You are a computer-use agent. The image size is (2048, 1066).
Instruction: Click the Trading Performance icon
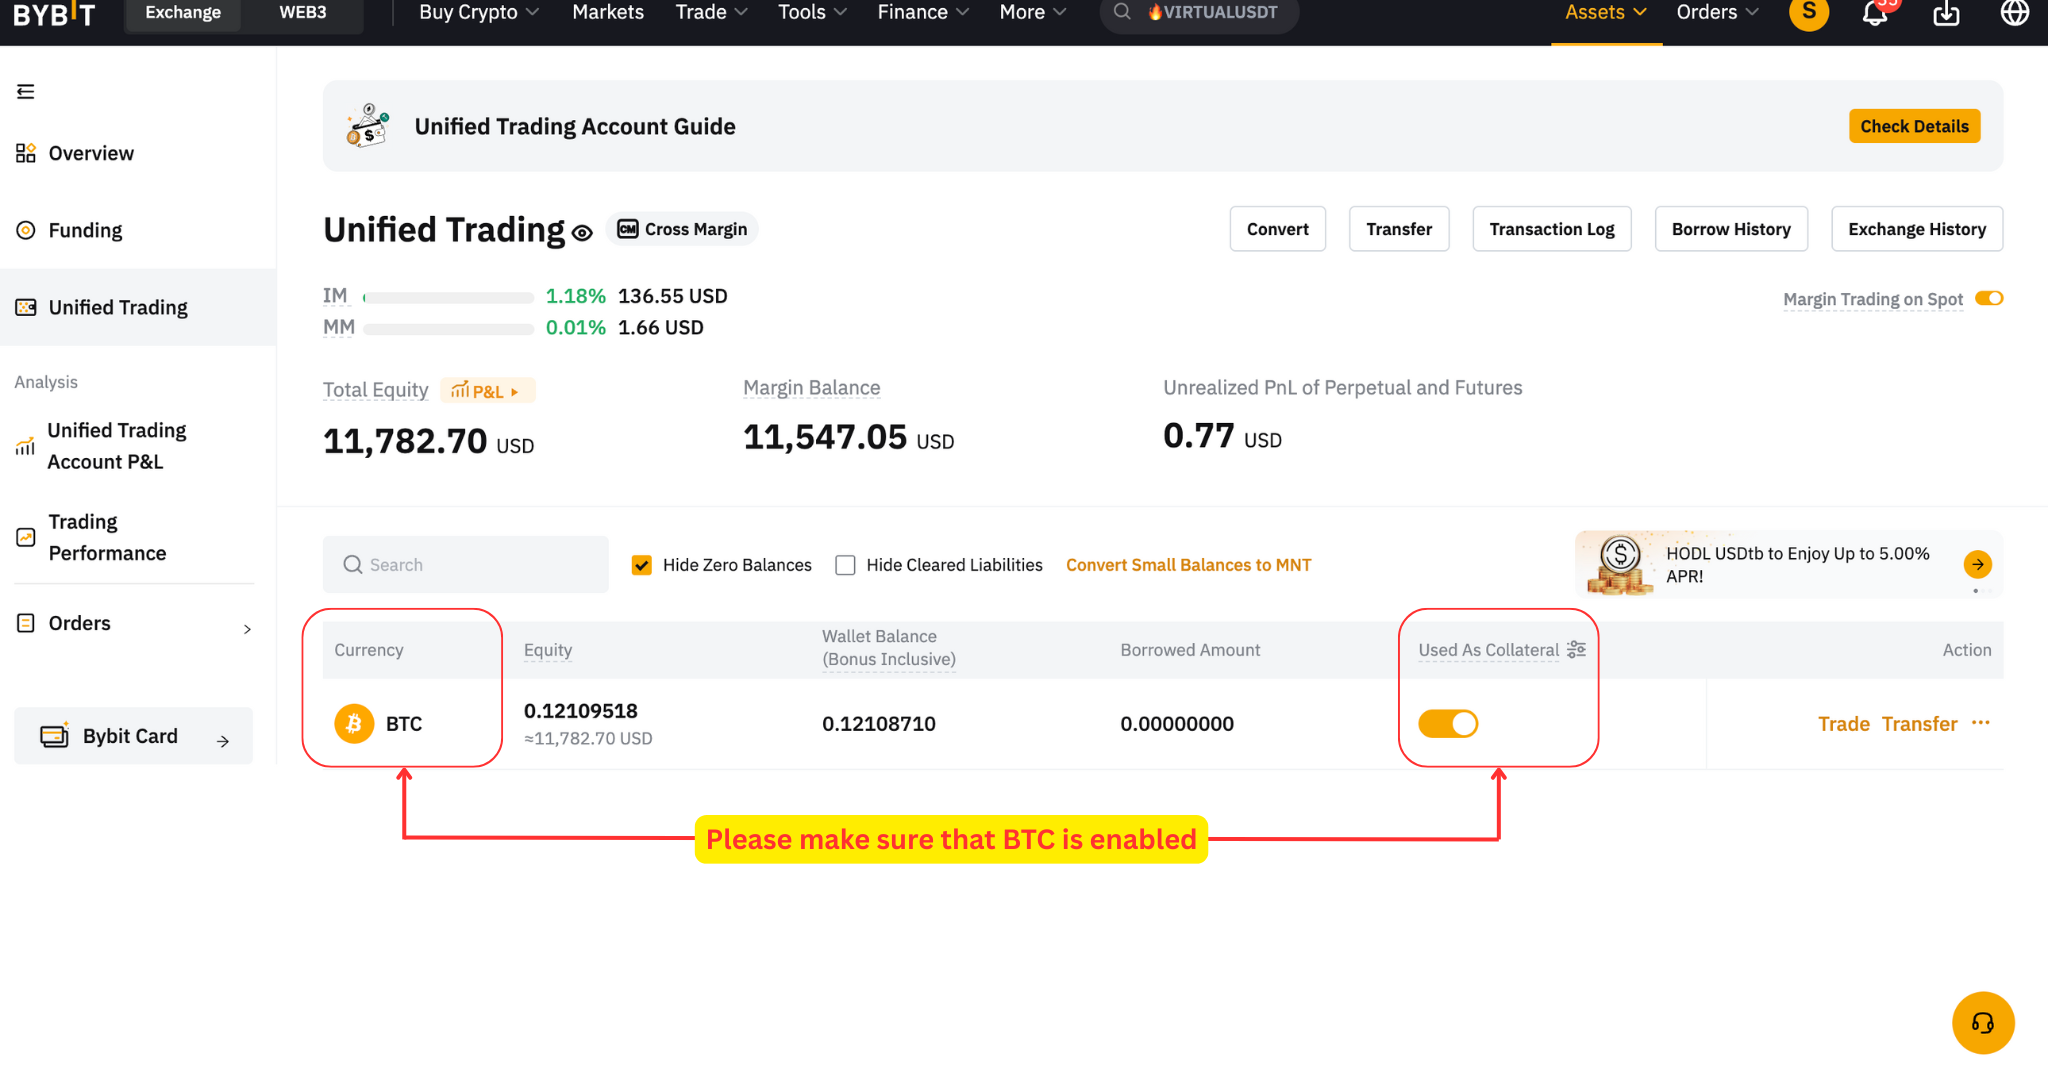(26, 537)
